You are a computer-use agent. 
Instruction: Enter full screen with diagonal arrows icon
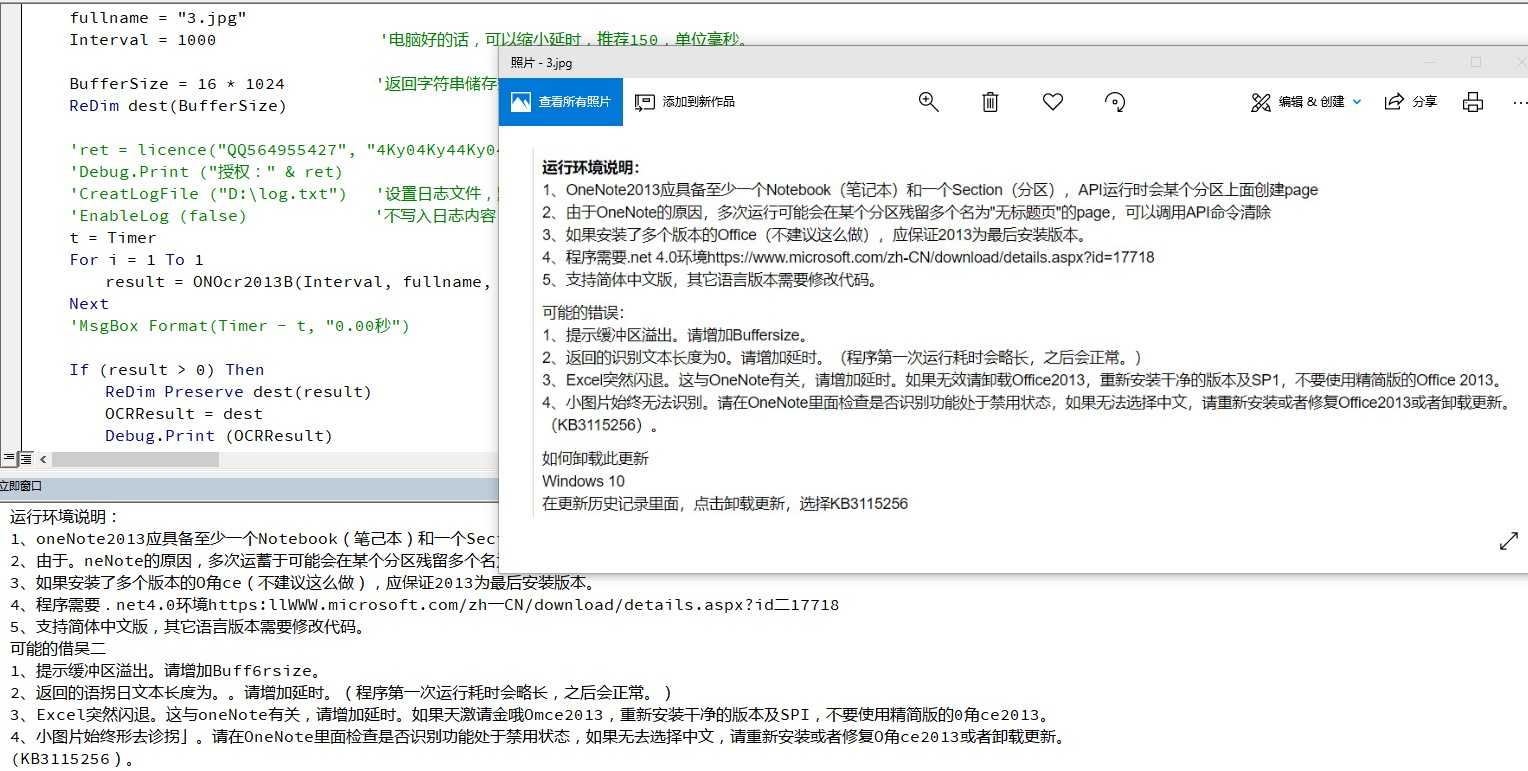pyautogui.click(x=1509, y=541)
